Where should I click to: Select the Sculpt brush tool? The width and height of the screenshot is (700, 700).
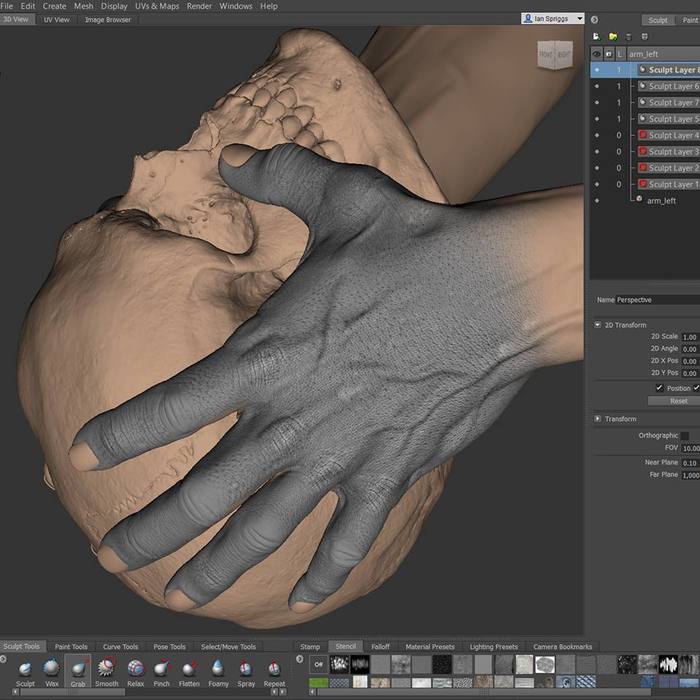[25, 668]
